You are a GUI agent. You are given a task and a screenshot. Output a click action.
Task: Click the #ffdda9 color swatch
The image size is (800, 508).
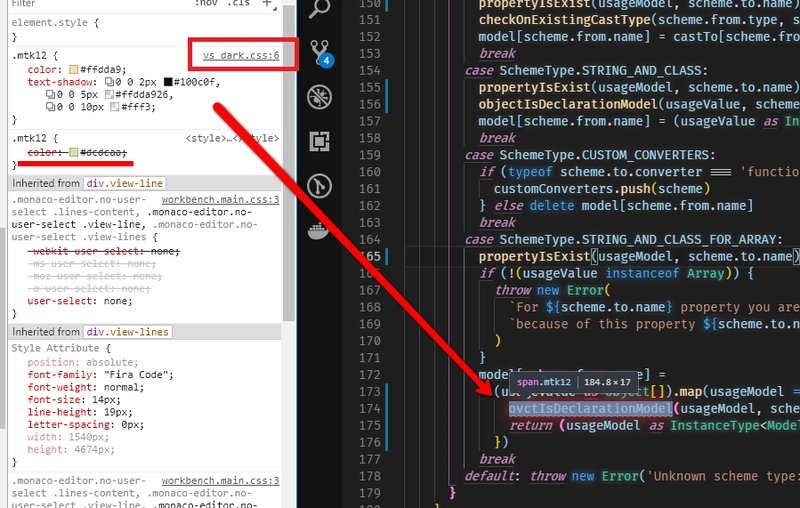[74, 70]
